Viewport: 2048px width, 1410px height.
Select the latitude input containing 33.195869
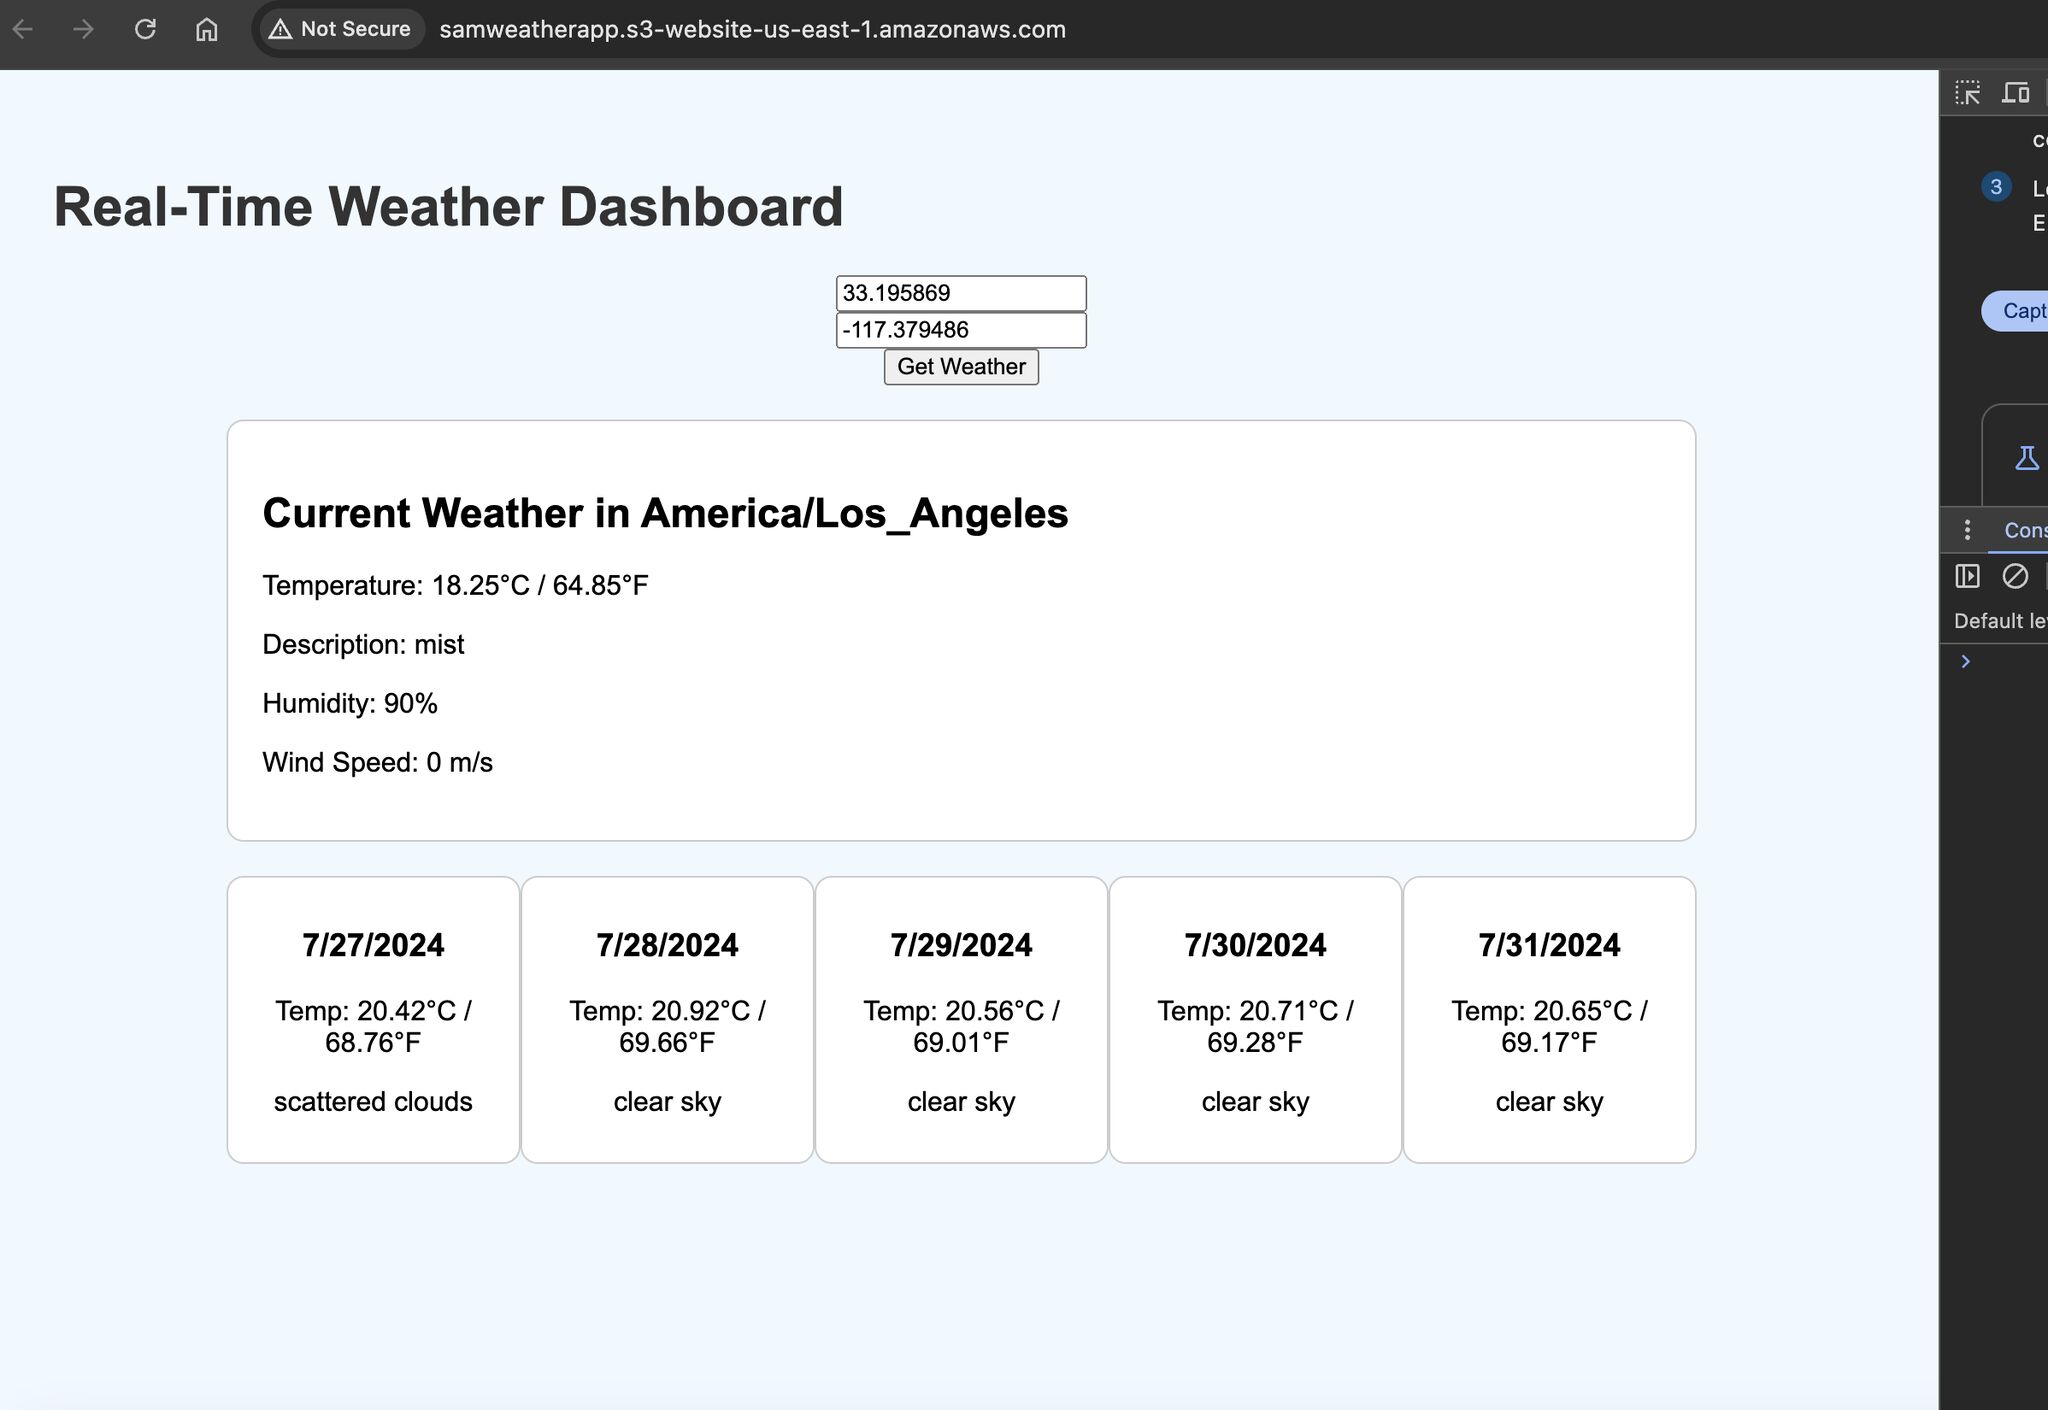pyautogui.click(x=960, y=292)
